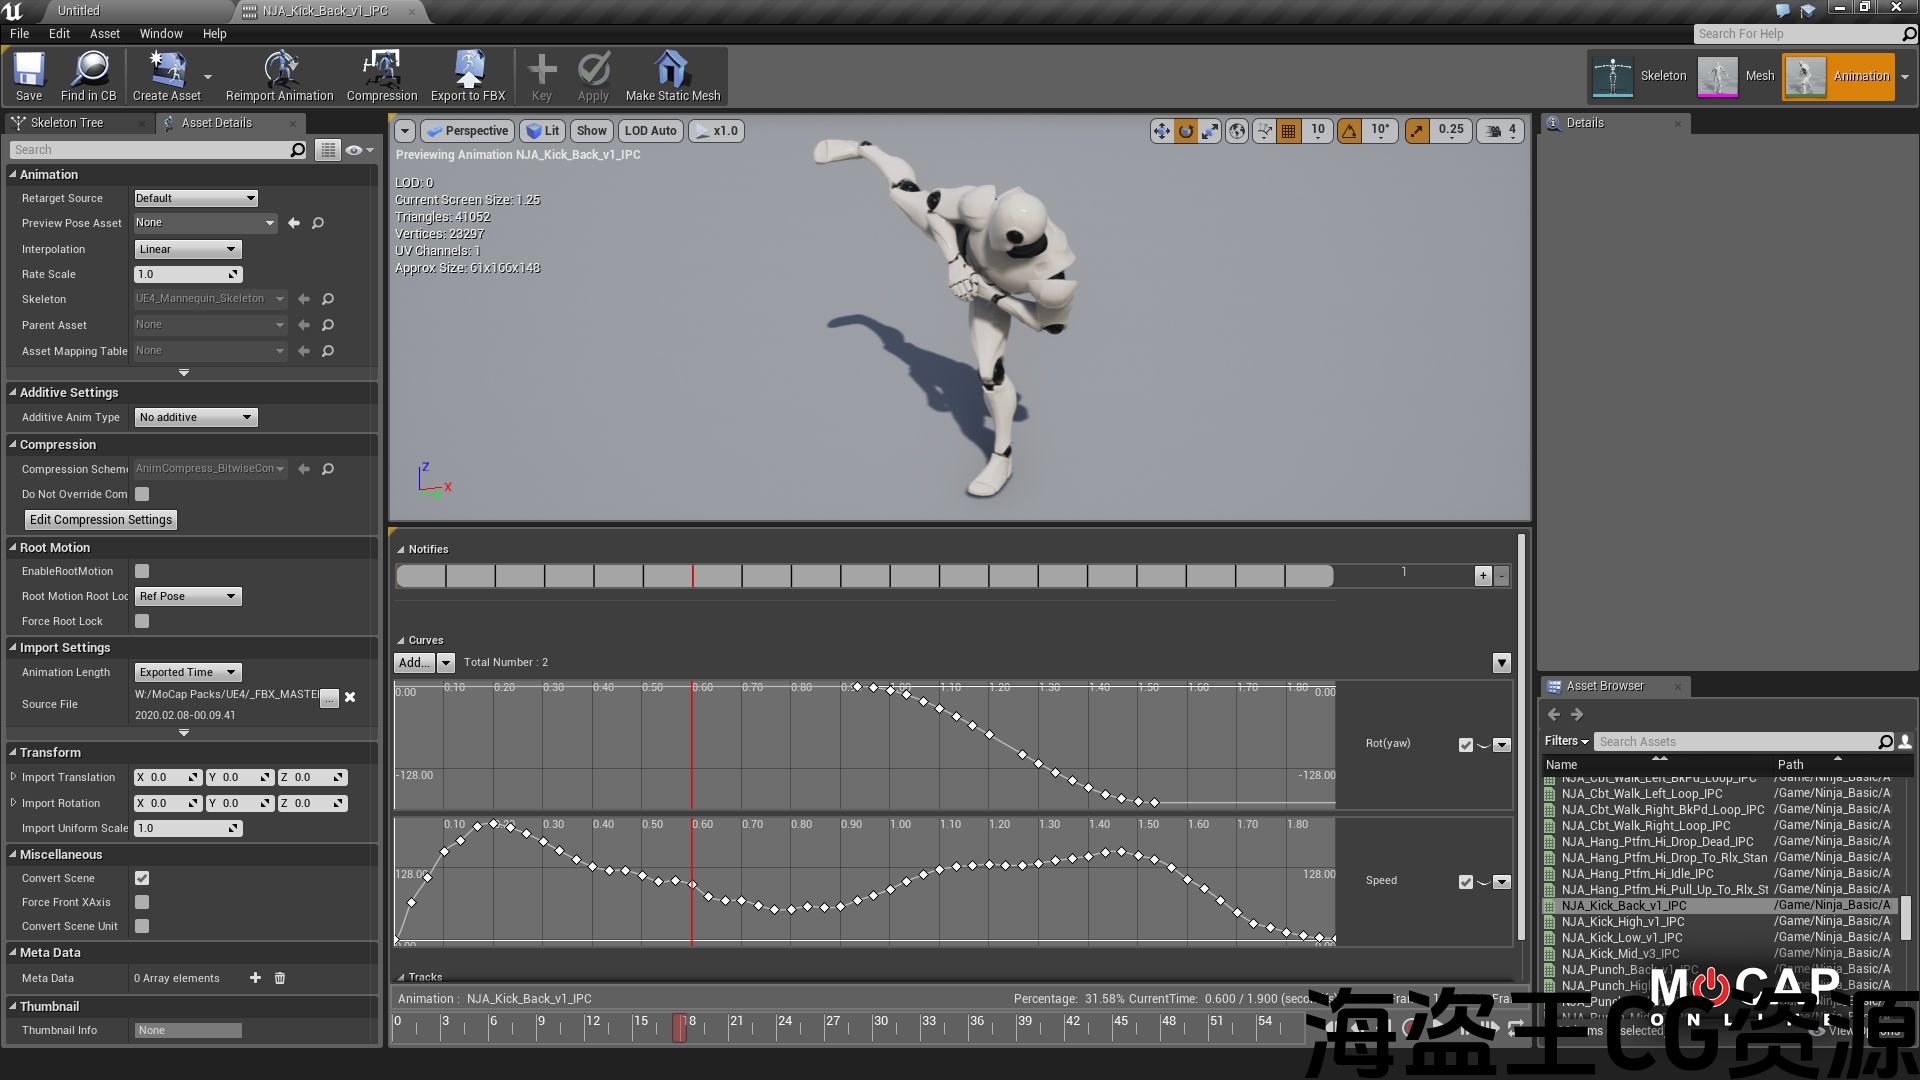Image resolution: width=1920 pixels, height=1080 pixels.
Task: Toggle the Force Root Lock checkbox
Action: click(142, 621)
